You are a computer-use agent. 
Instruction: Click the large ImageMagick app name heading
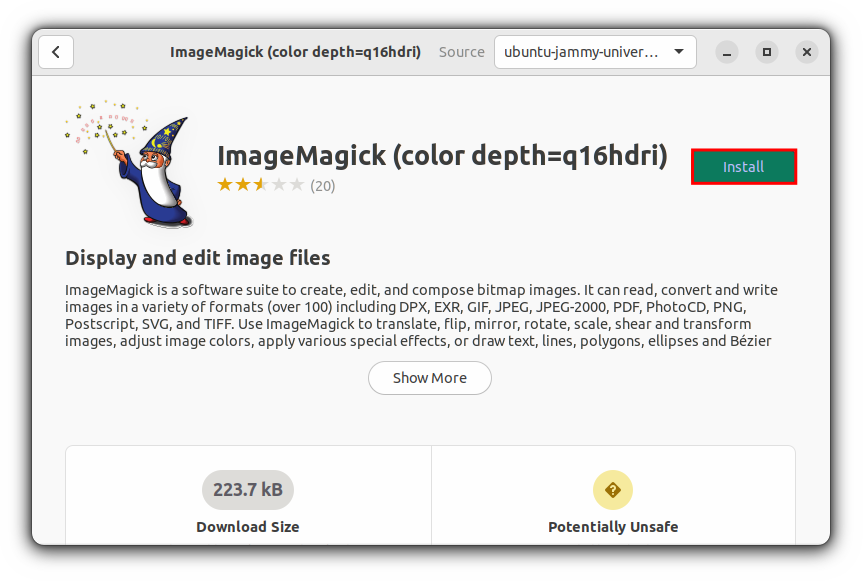(443, 156)
